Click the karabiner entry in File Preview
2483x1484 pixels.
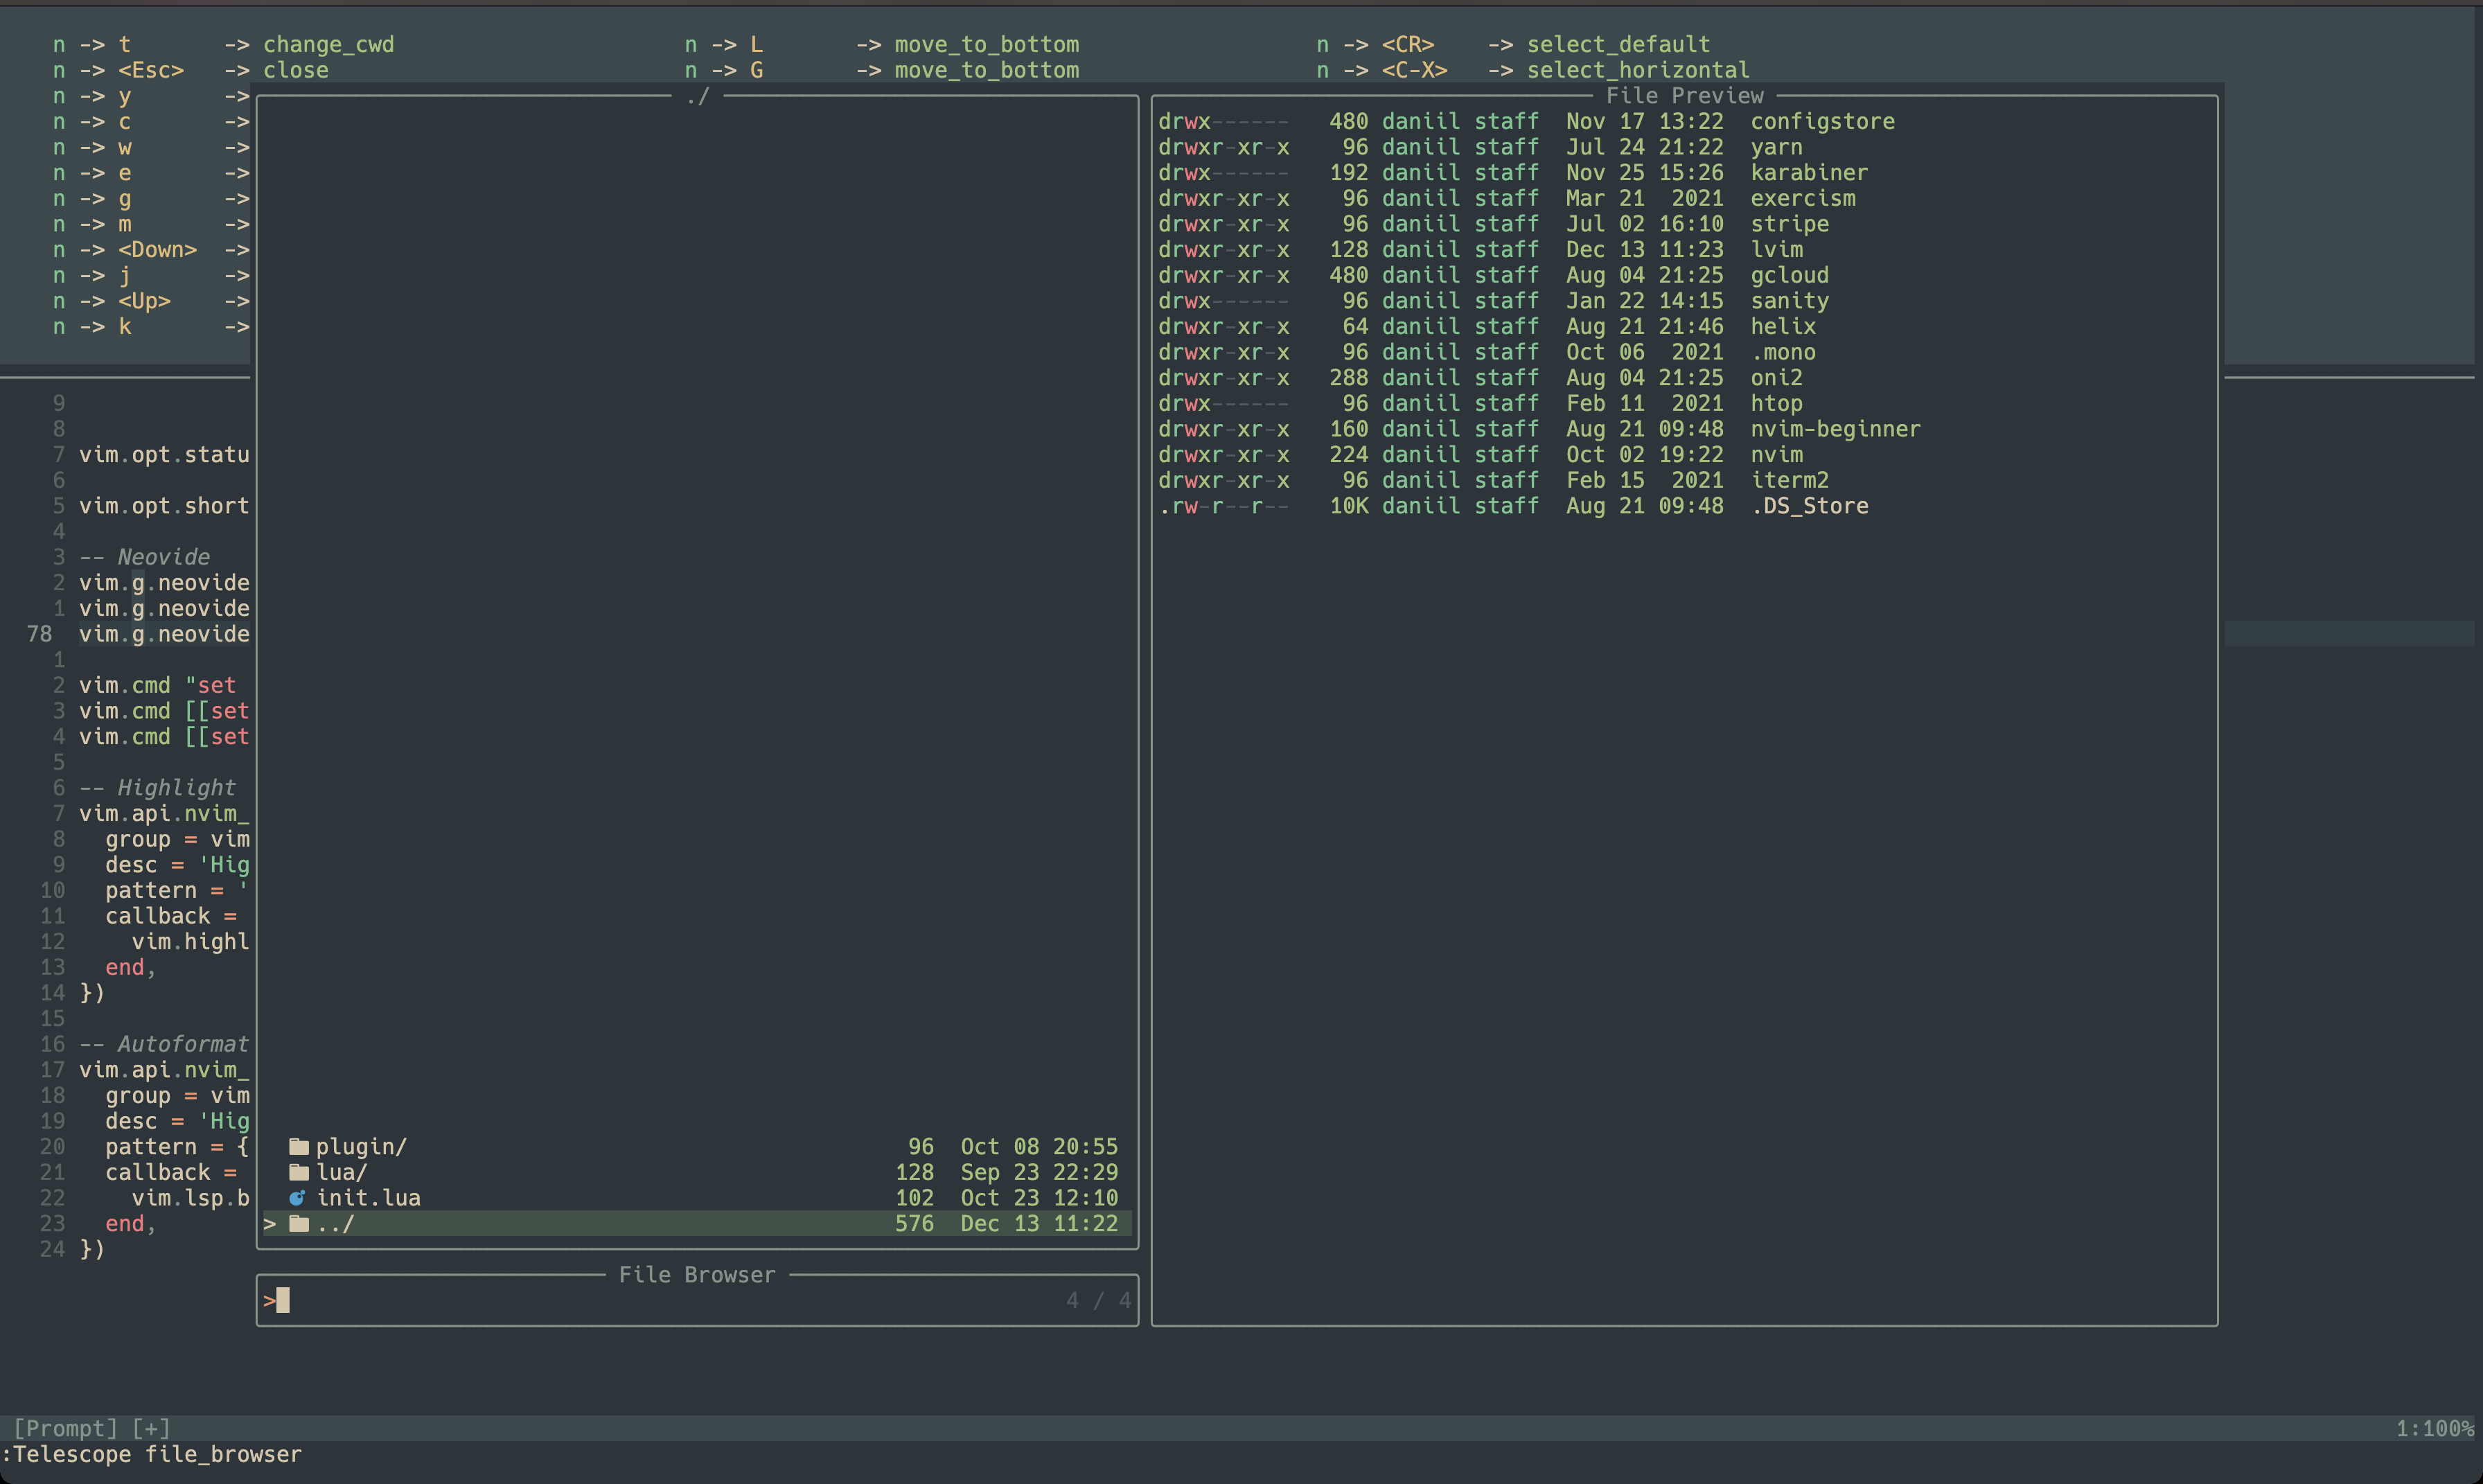coord(1808,173)
